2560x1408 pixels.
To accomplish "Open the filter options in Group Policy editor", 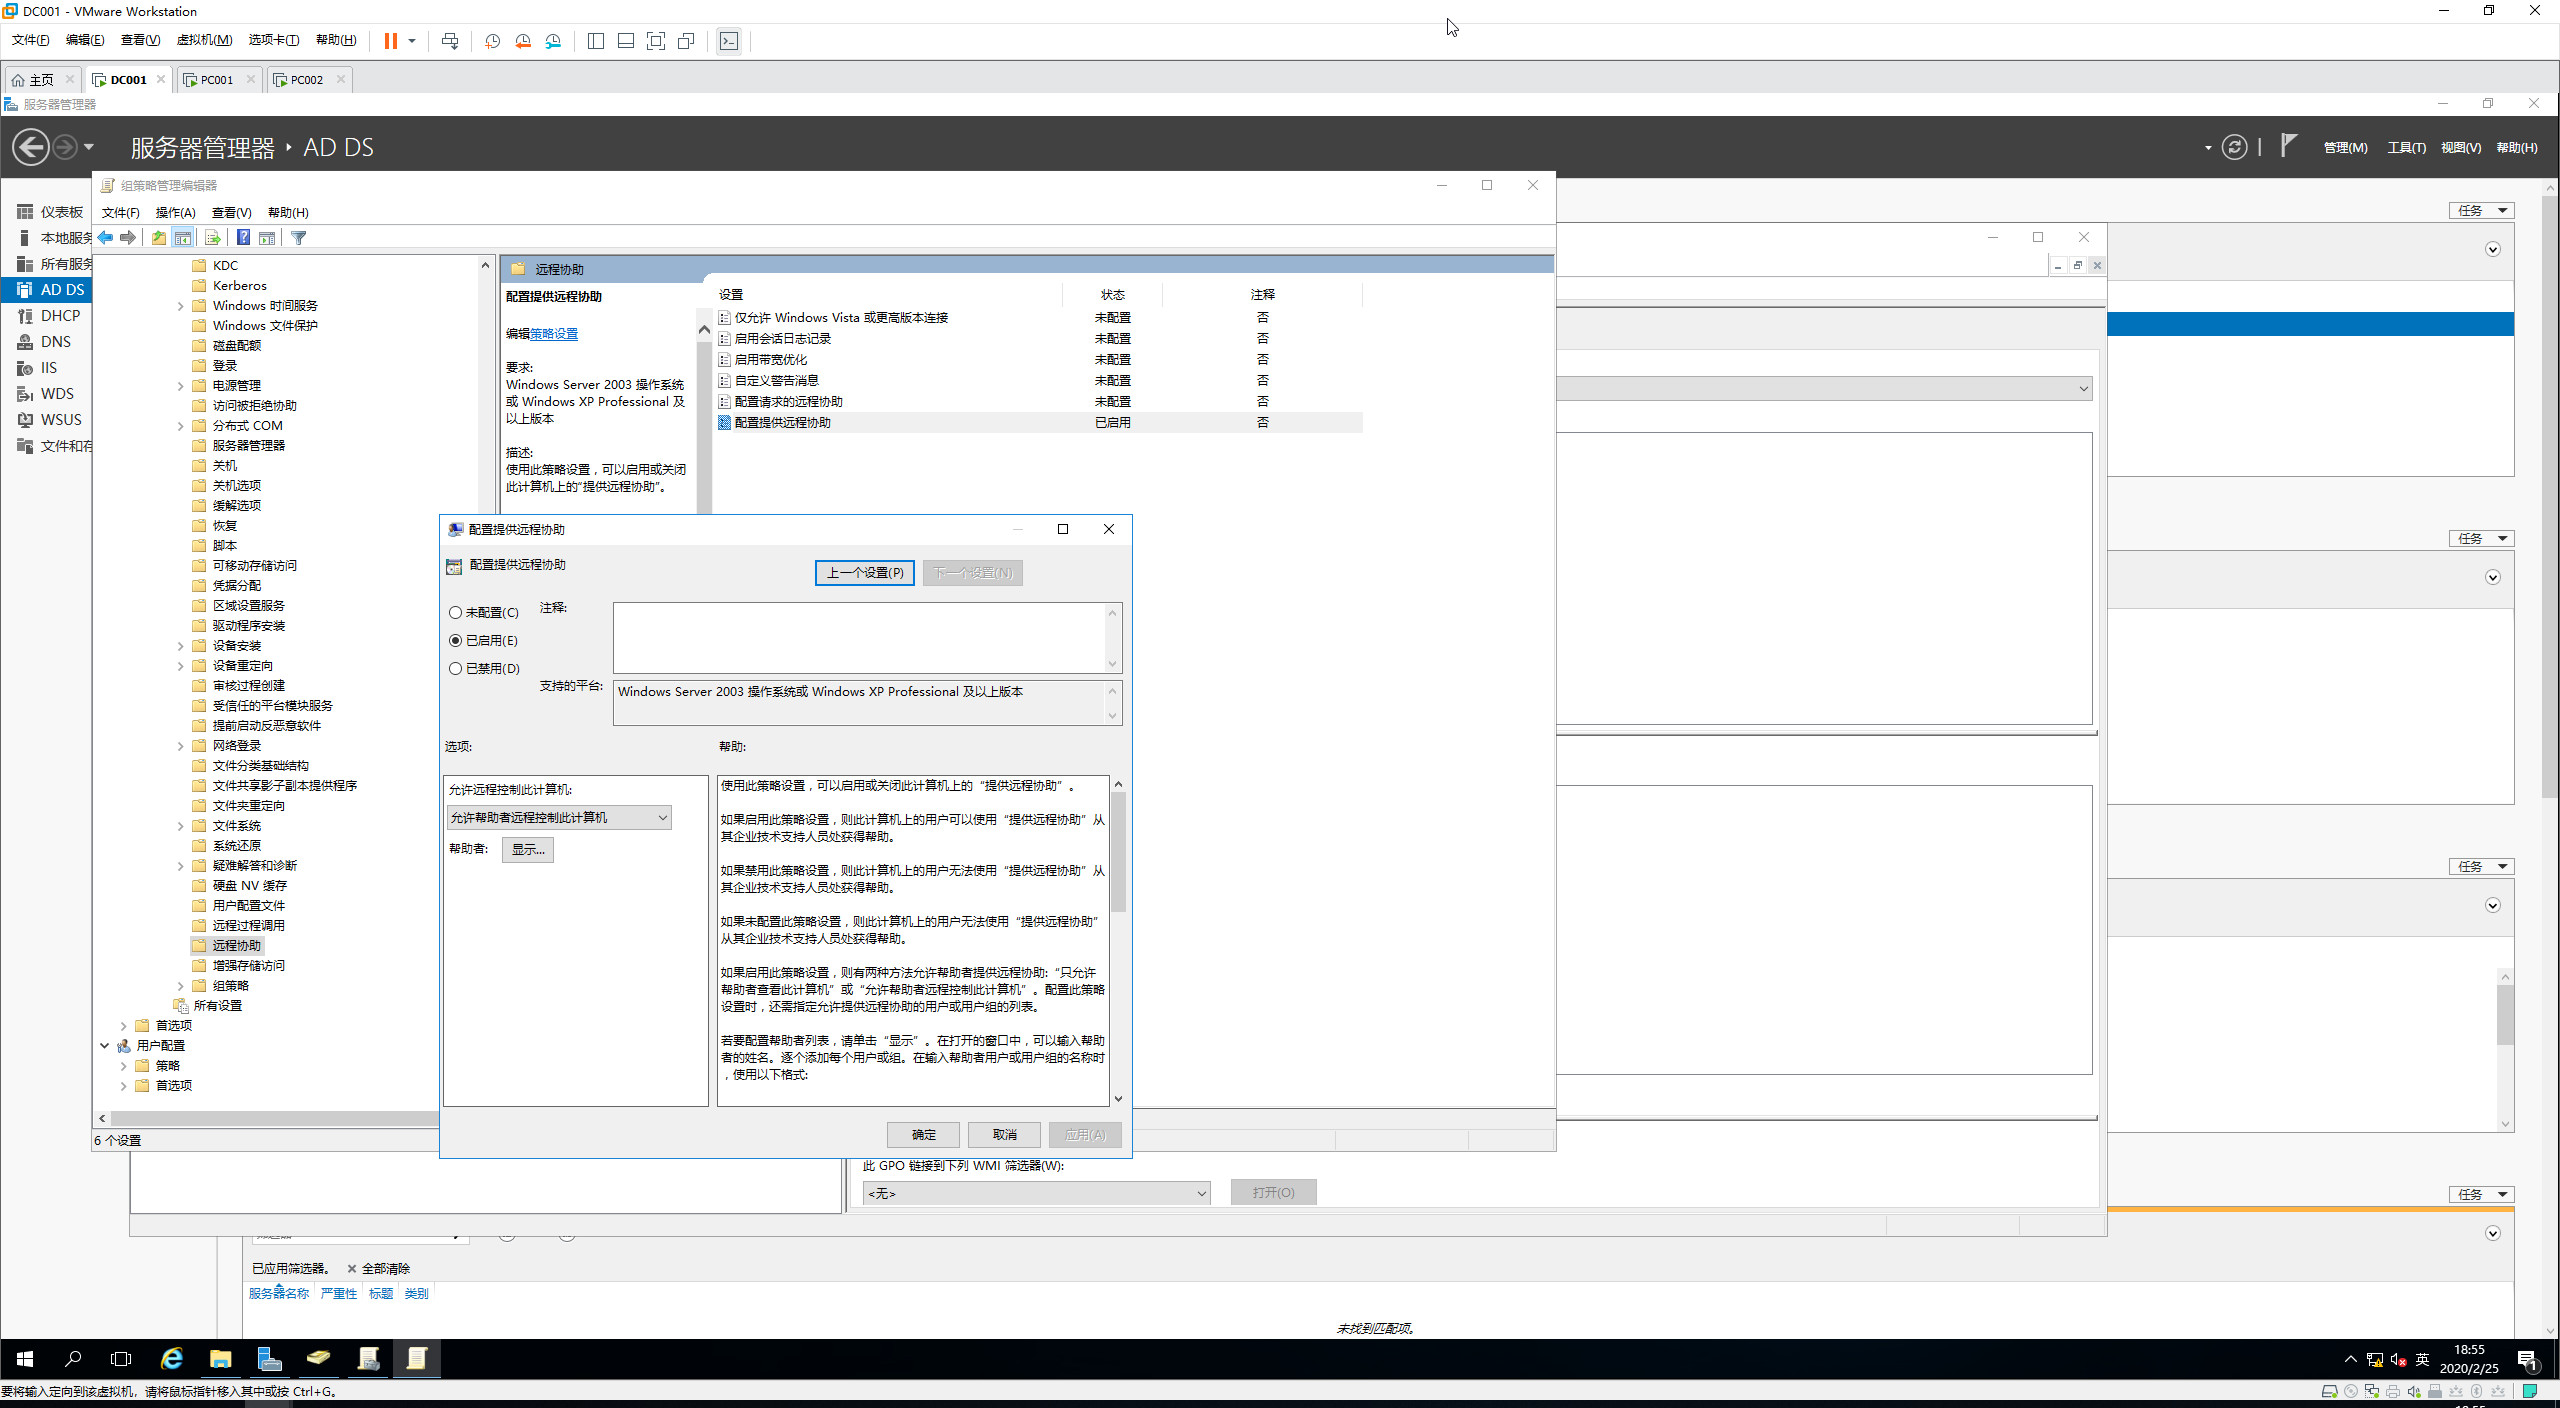I will coord(298,237).
